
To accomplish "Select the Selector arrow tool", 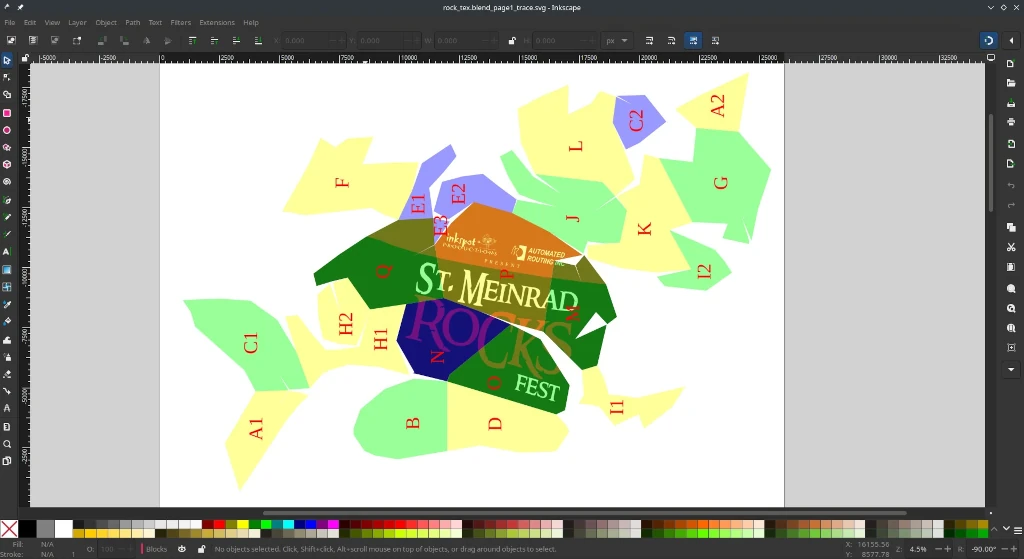I will coord(7,60).
